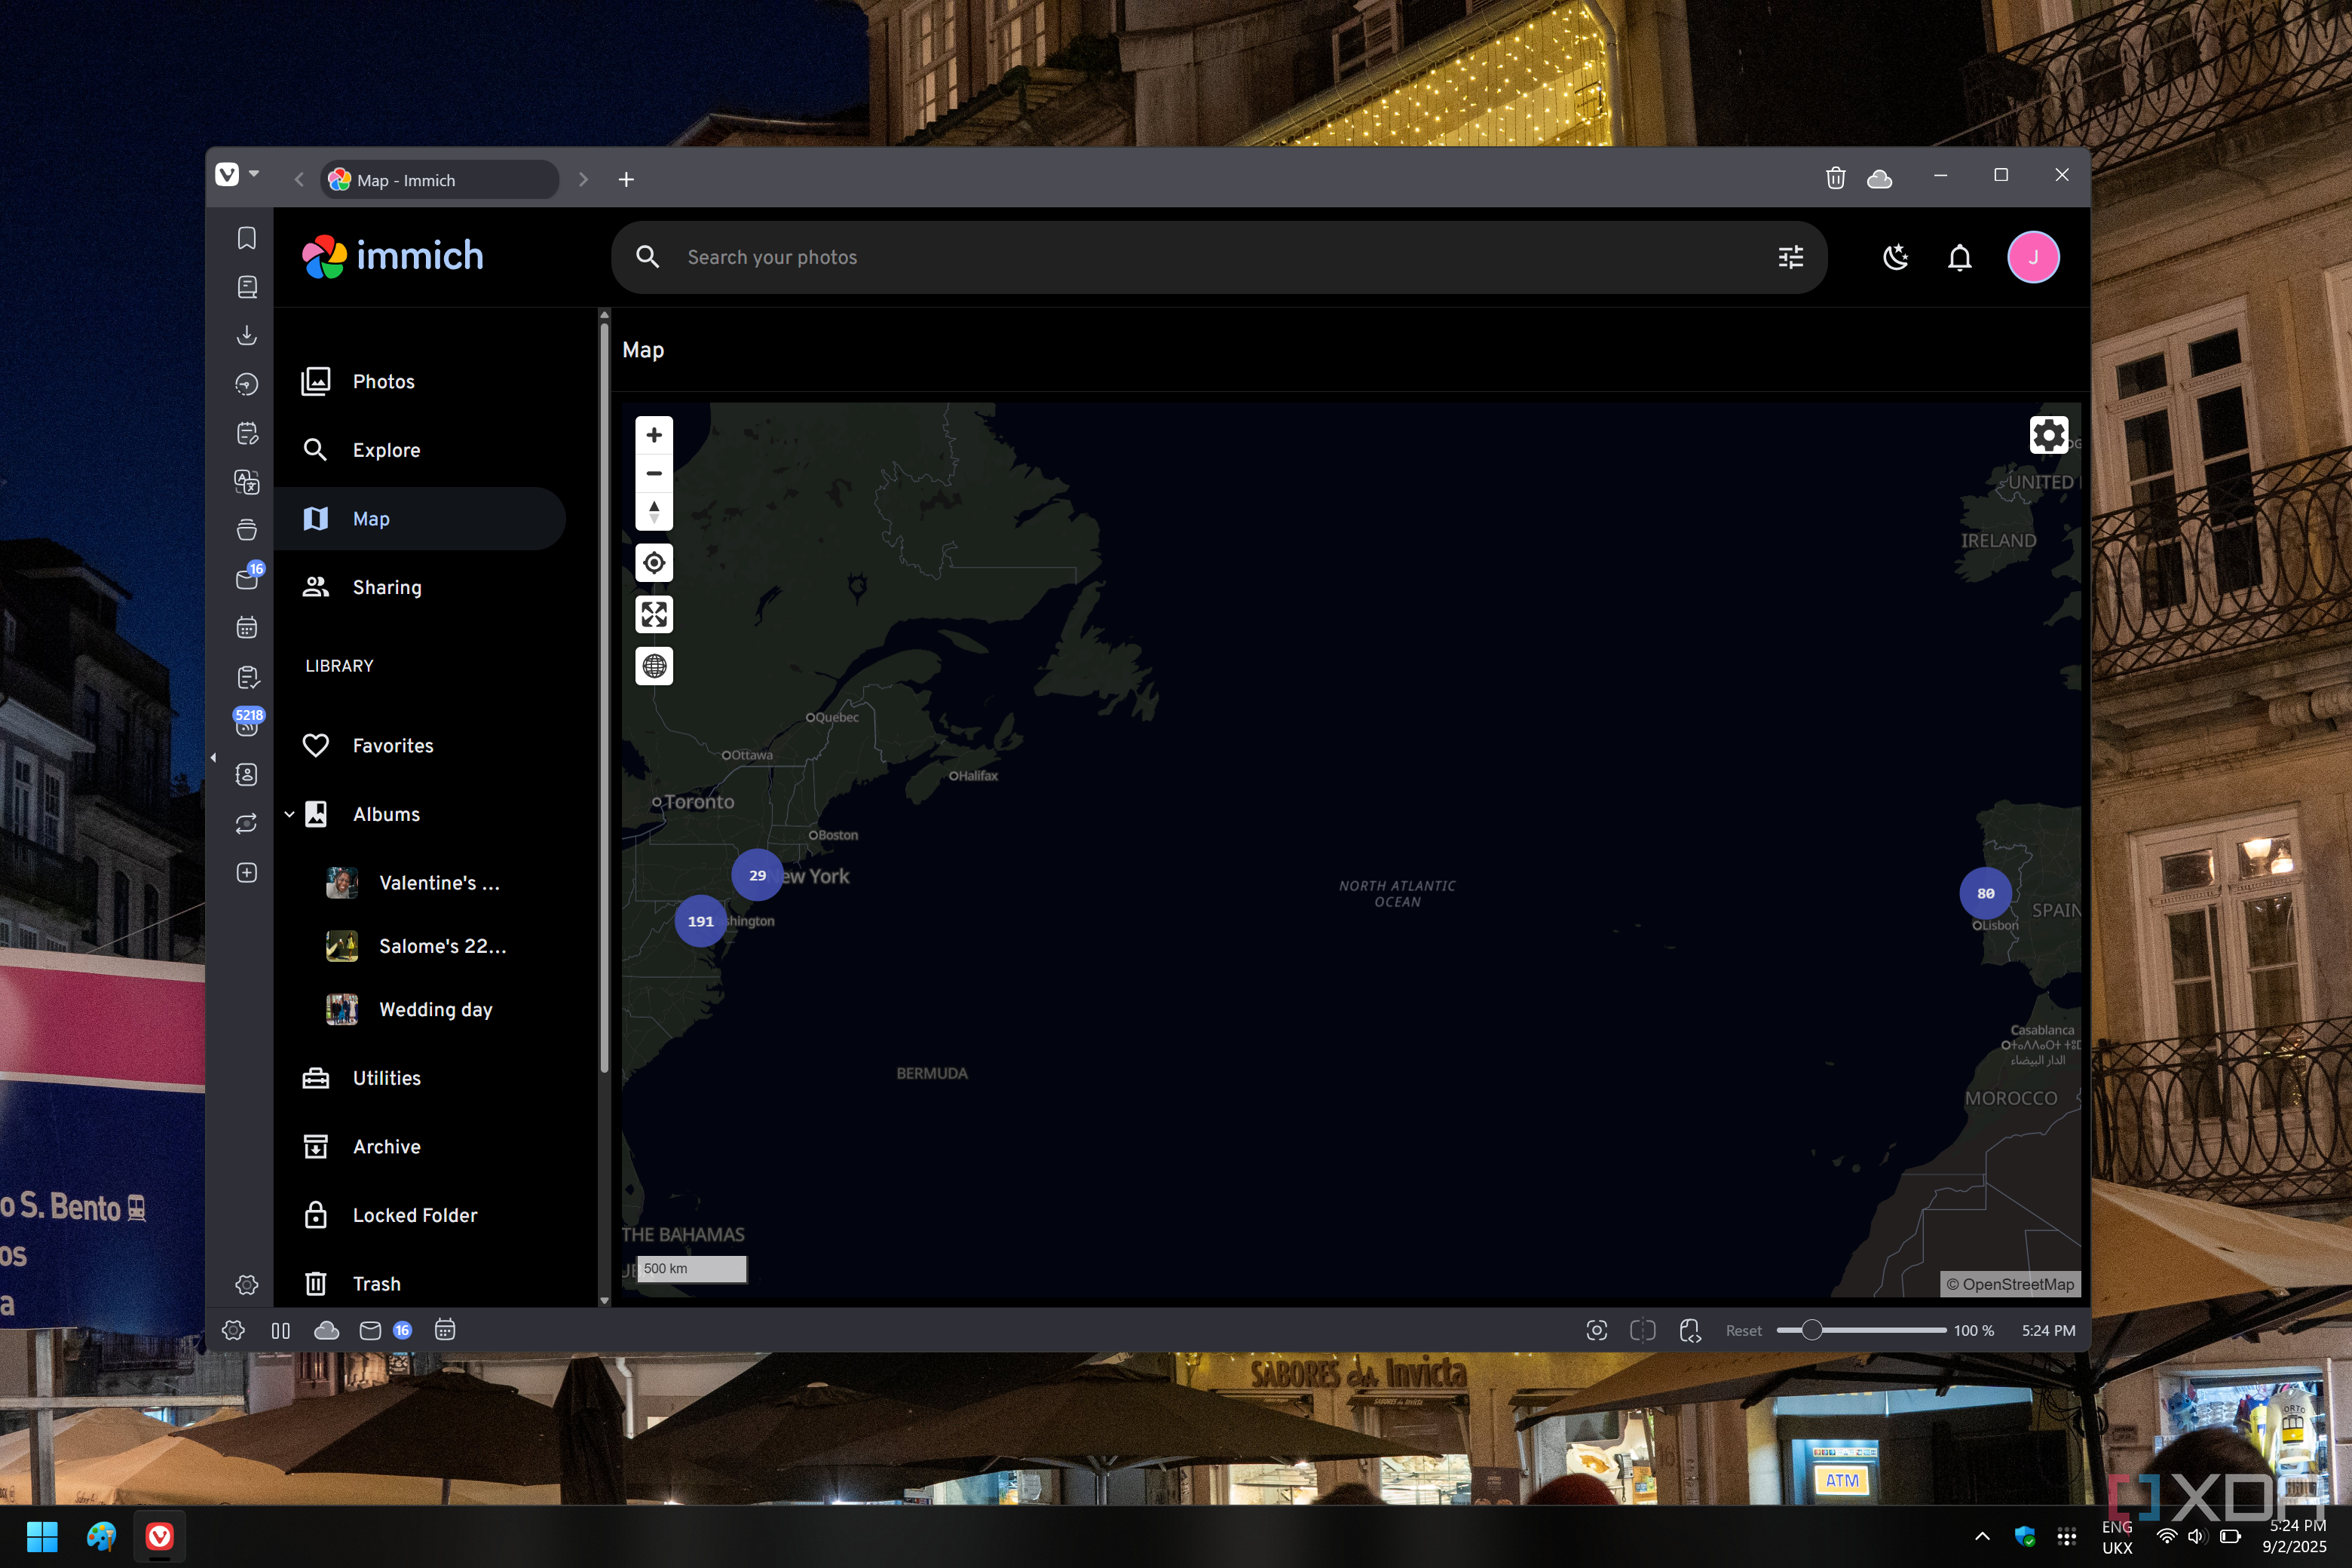
Task: Toggle the dark/light theme moon icon
Action: click(x=1895, y=258)
